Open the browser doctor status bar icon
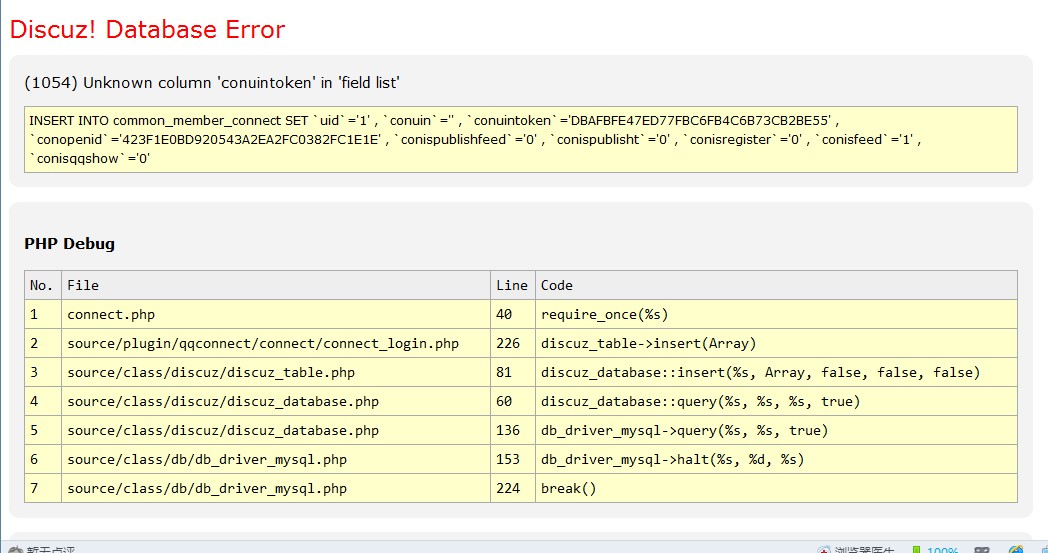 click(855, 549)
